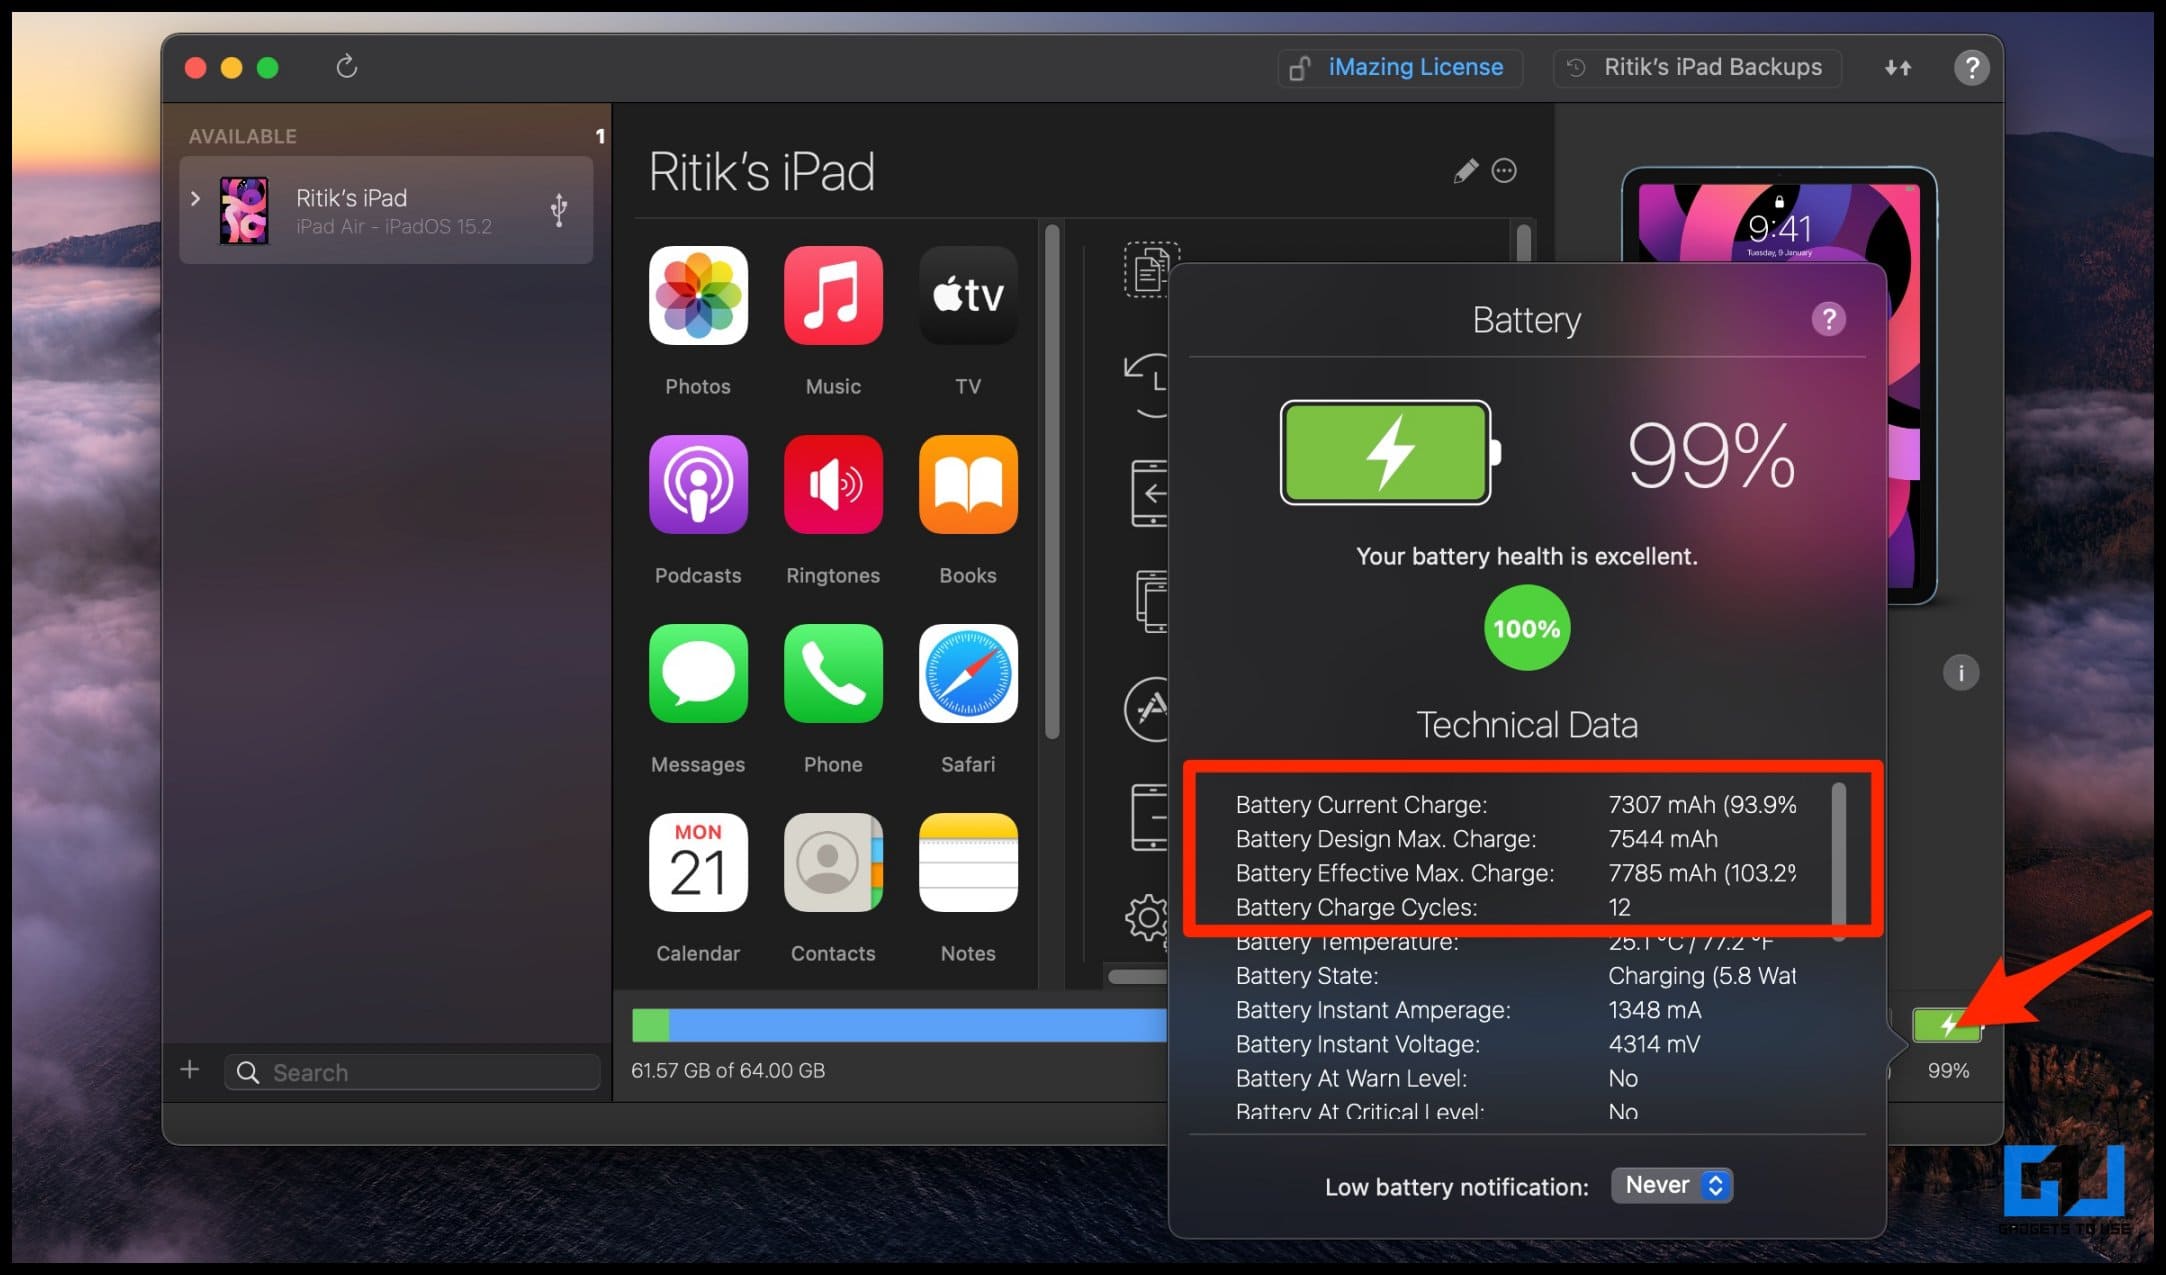Open the Low battery notification dropdown
2166x1275 pixels.
click(1672, 1186)
